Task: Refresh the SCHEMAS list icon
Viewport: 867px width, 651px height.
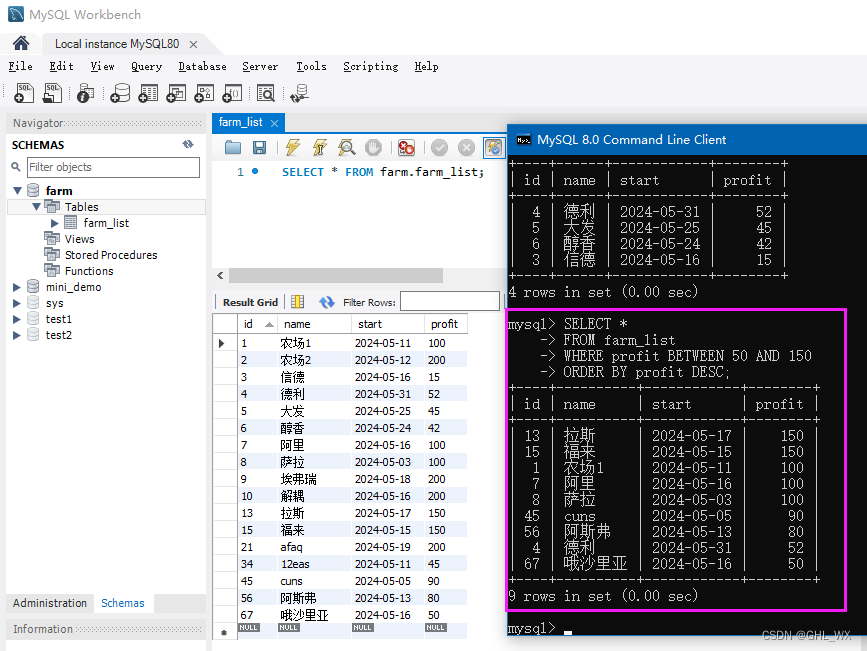Action: [188, 144]
